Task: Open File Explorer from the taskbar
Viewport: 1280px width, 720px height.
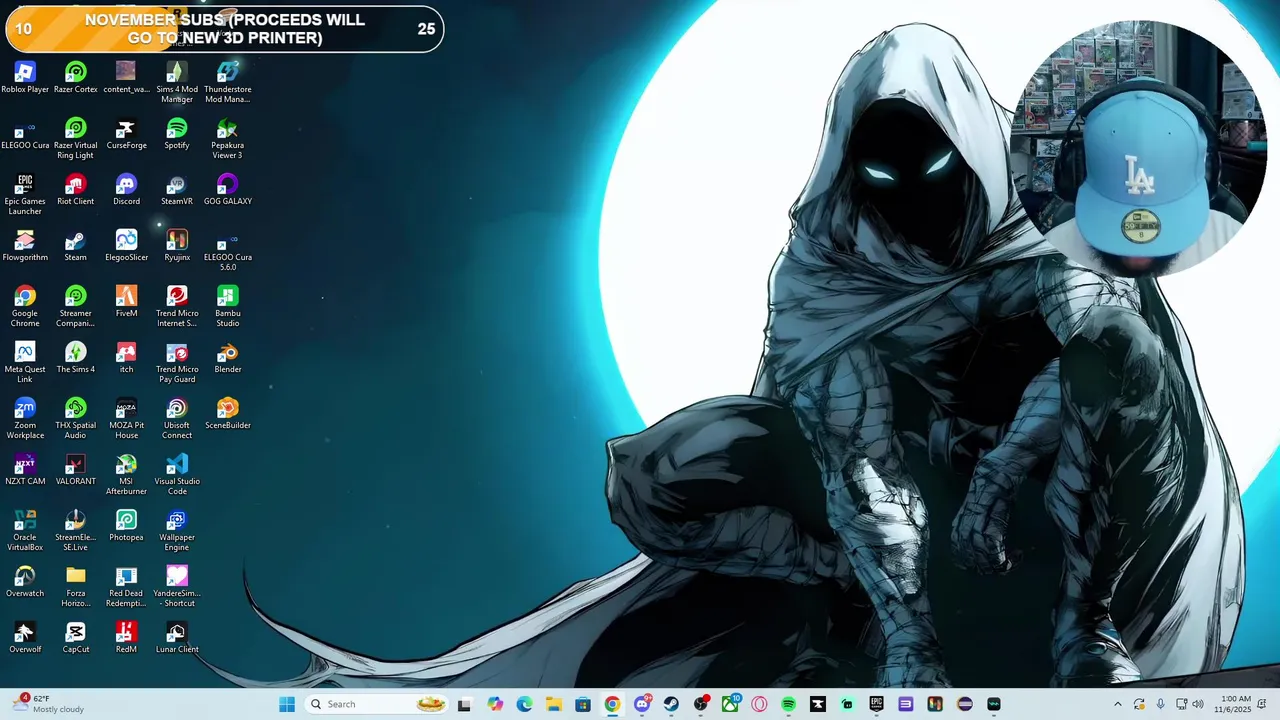Action: 553,704
